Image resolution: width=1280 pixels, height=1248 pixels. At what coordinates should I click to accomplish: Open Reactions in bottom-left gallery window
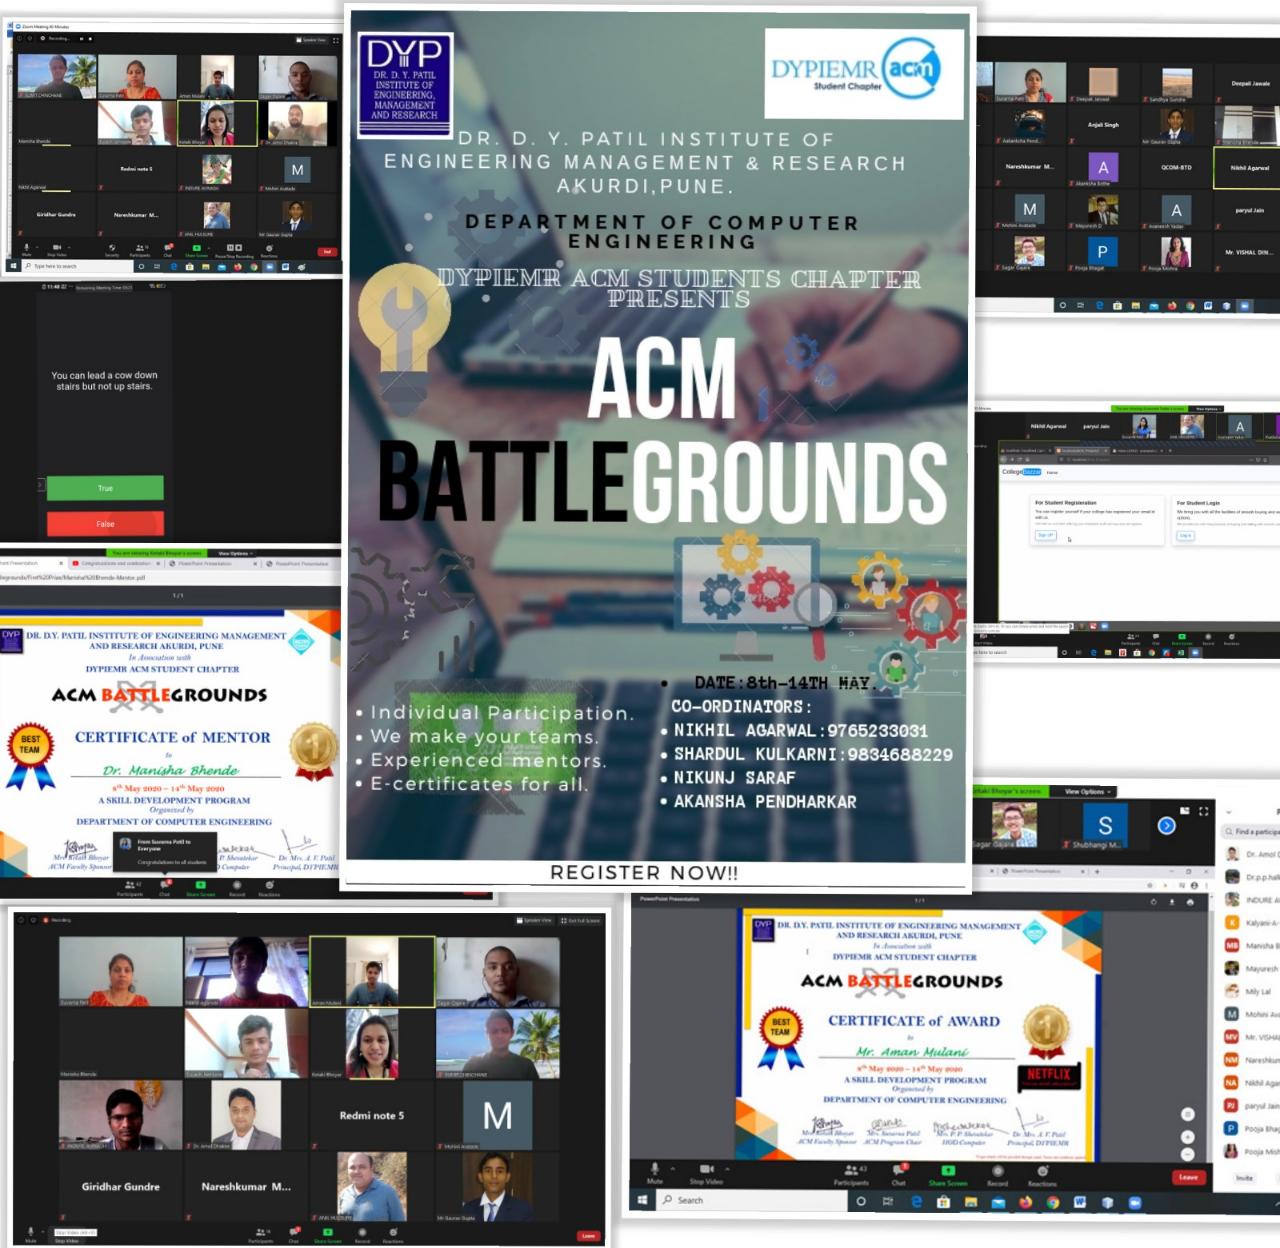click(392, 1234)
